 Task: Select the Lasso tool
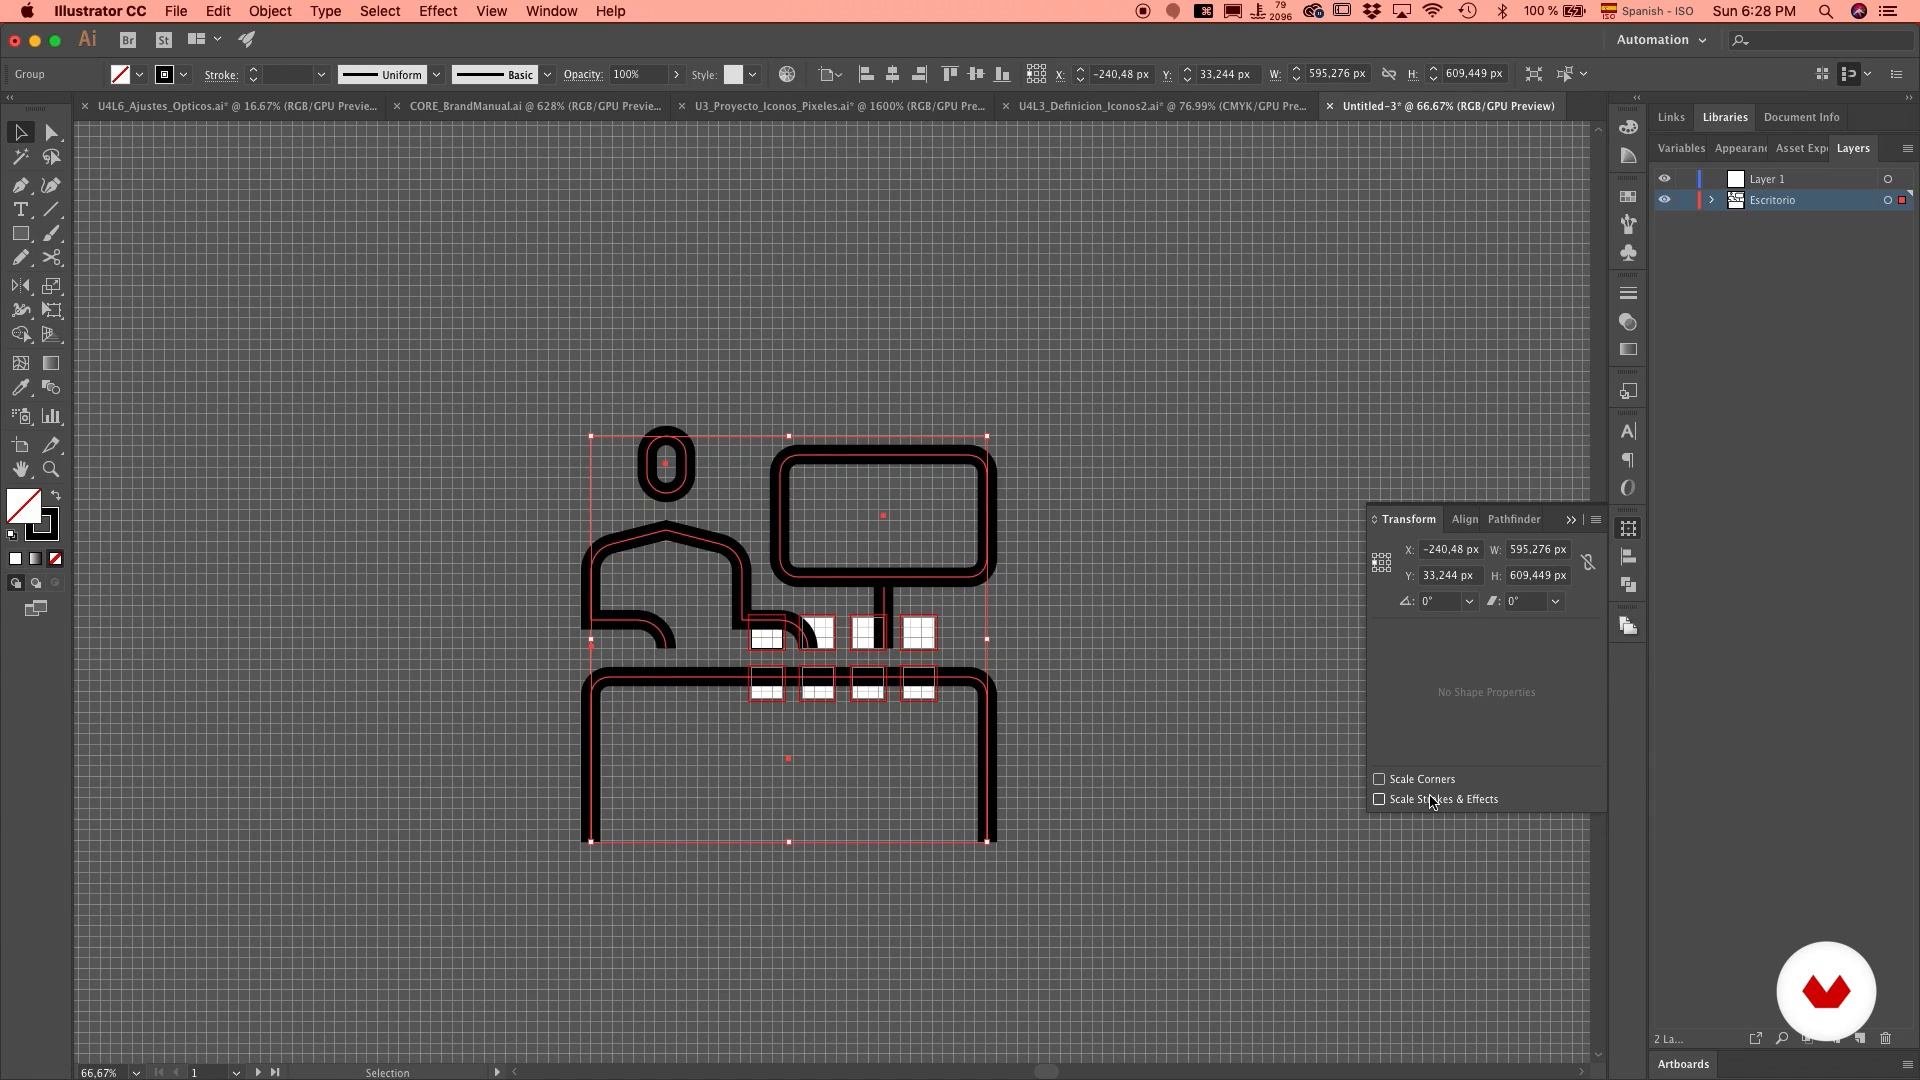pyautogui.click(x=52, y=157)
